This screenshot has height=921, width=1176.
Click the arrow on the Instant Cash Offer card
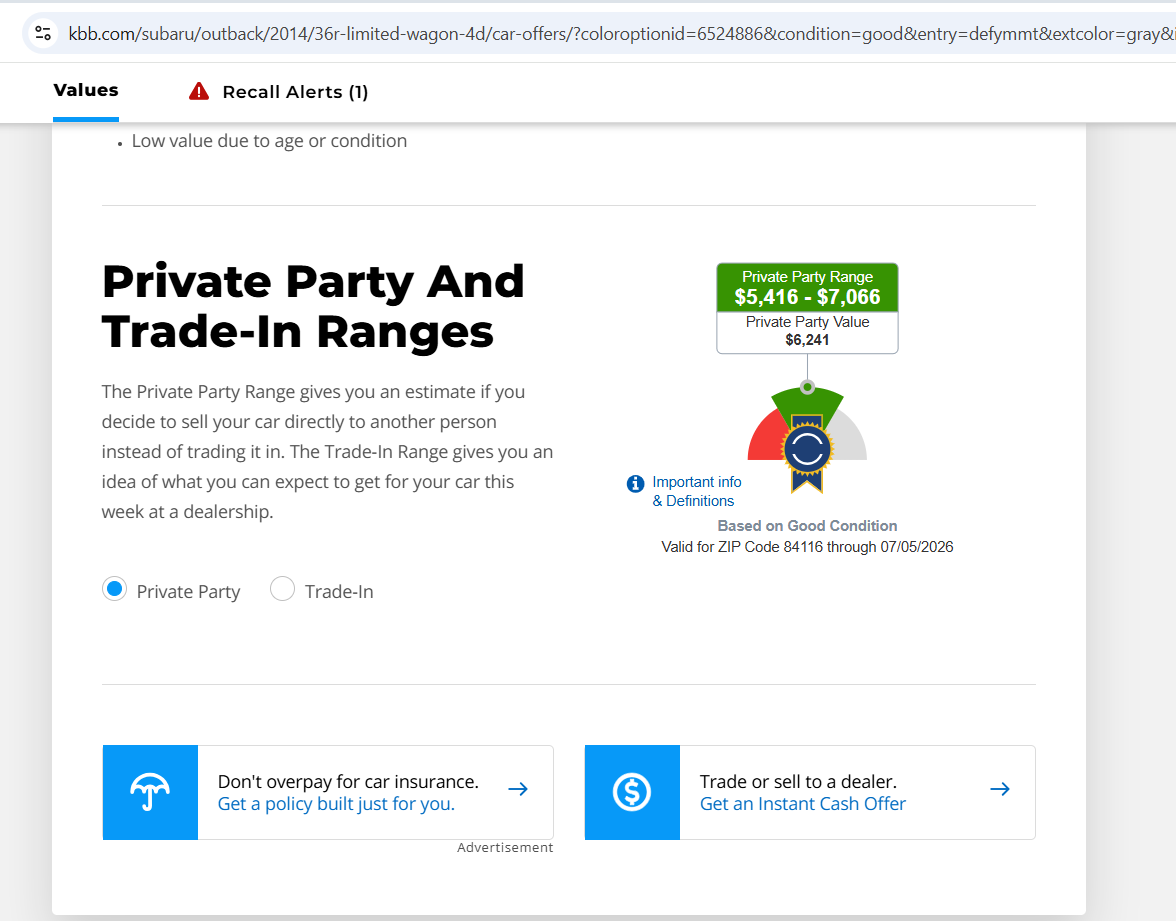tap(1000, 789)
